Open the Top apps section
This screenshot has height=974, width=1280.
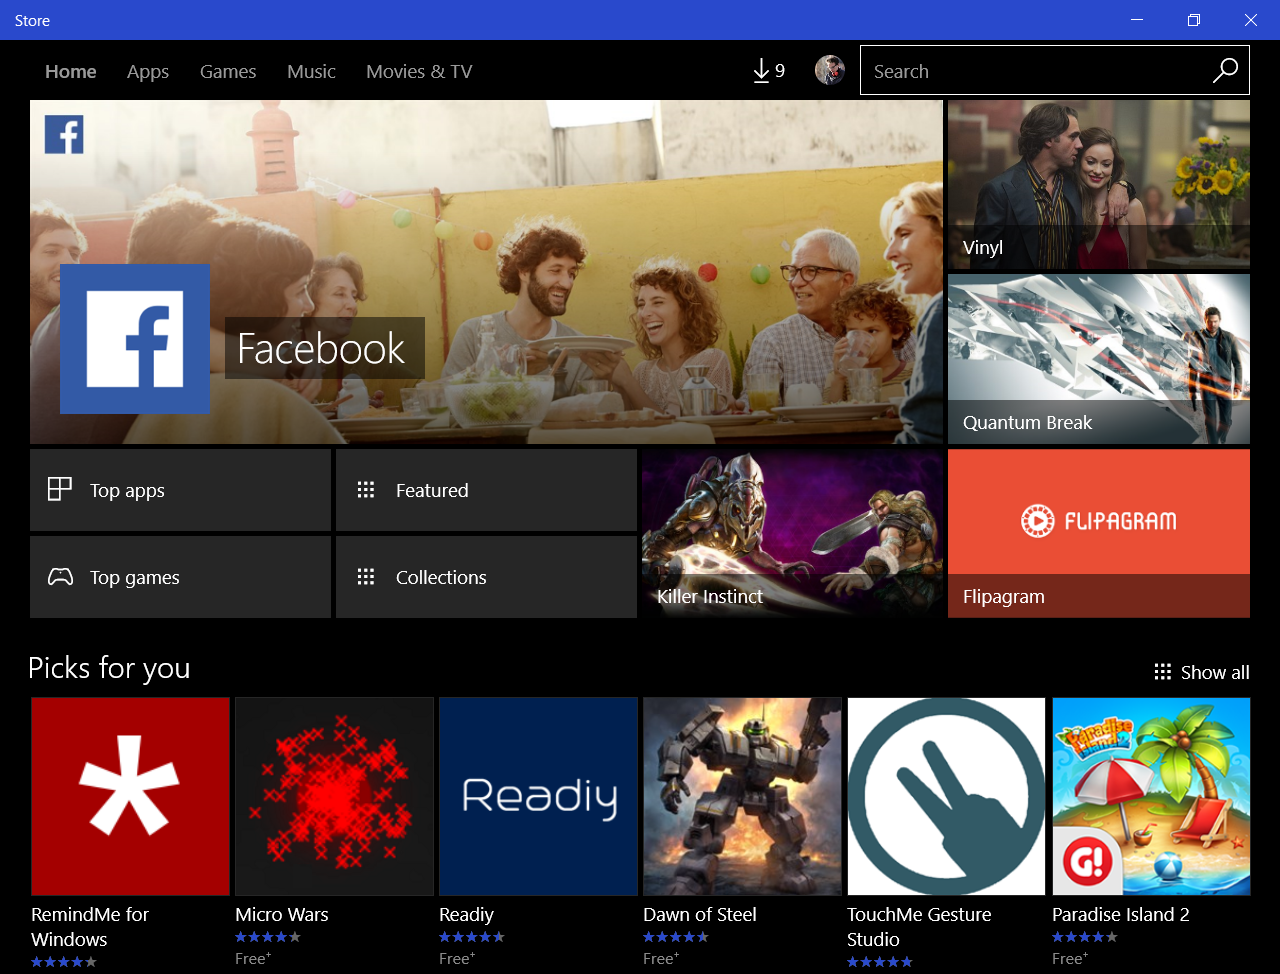click(x=180, y=490)
